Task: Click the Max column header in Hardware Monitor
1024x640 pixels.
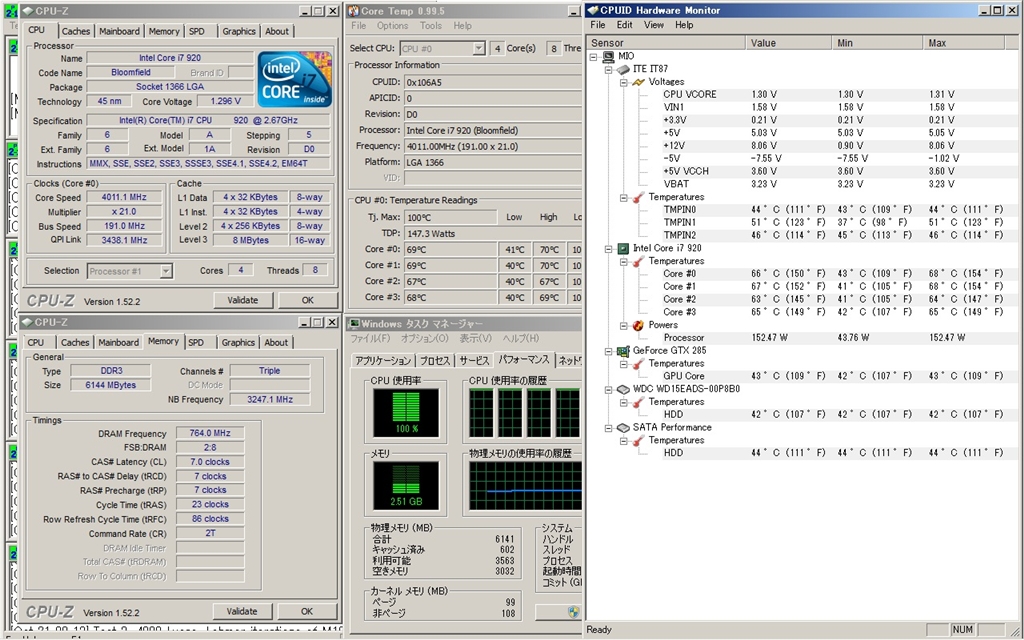Action: point(963,43)
